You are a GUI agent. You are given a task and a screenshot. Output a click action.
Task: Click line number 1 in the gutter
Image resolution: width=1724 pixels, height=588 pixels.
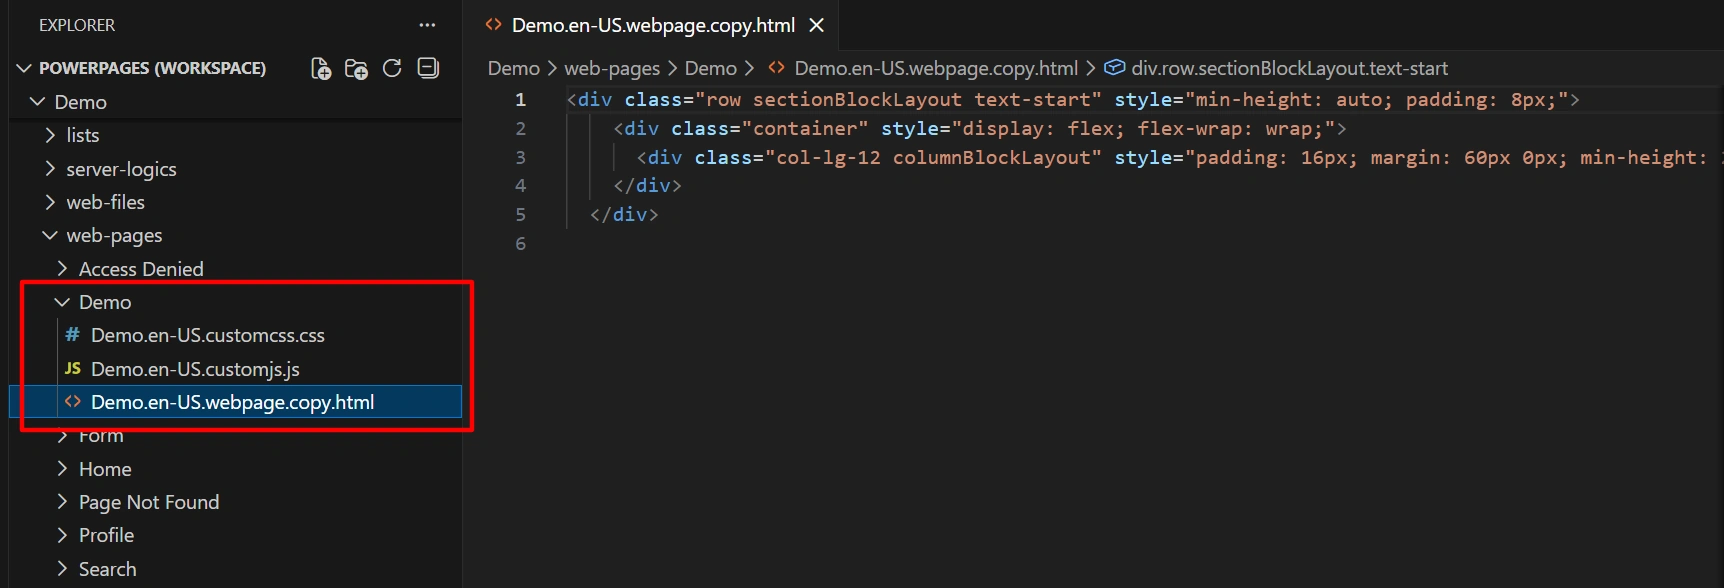(x=520, y=100)
